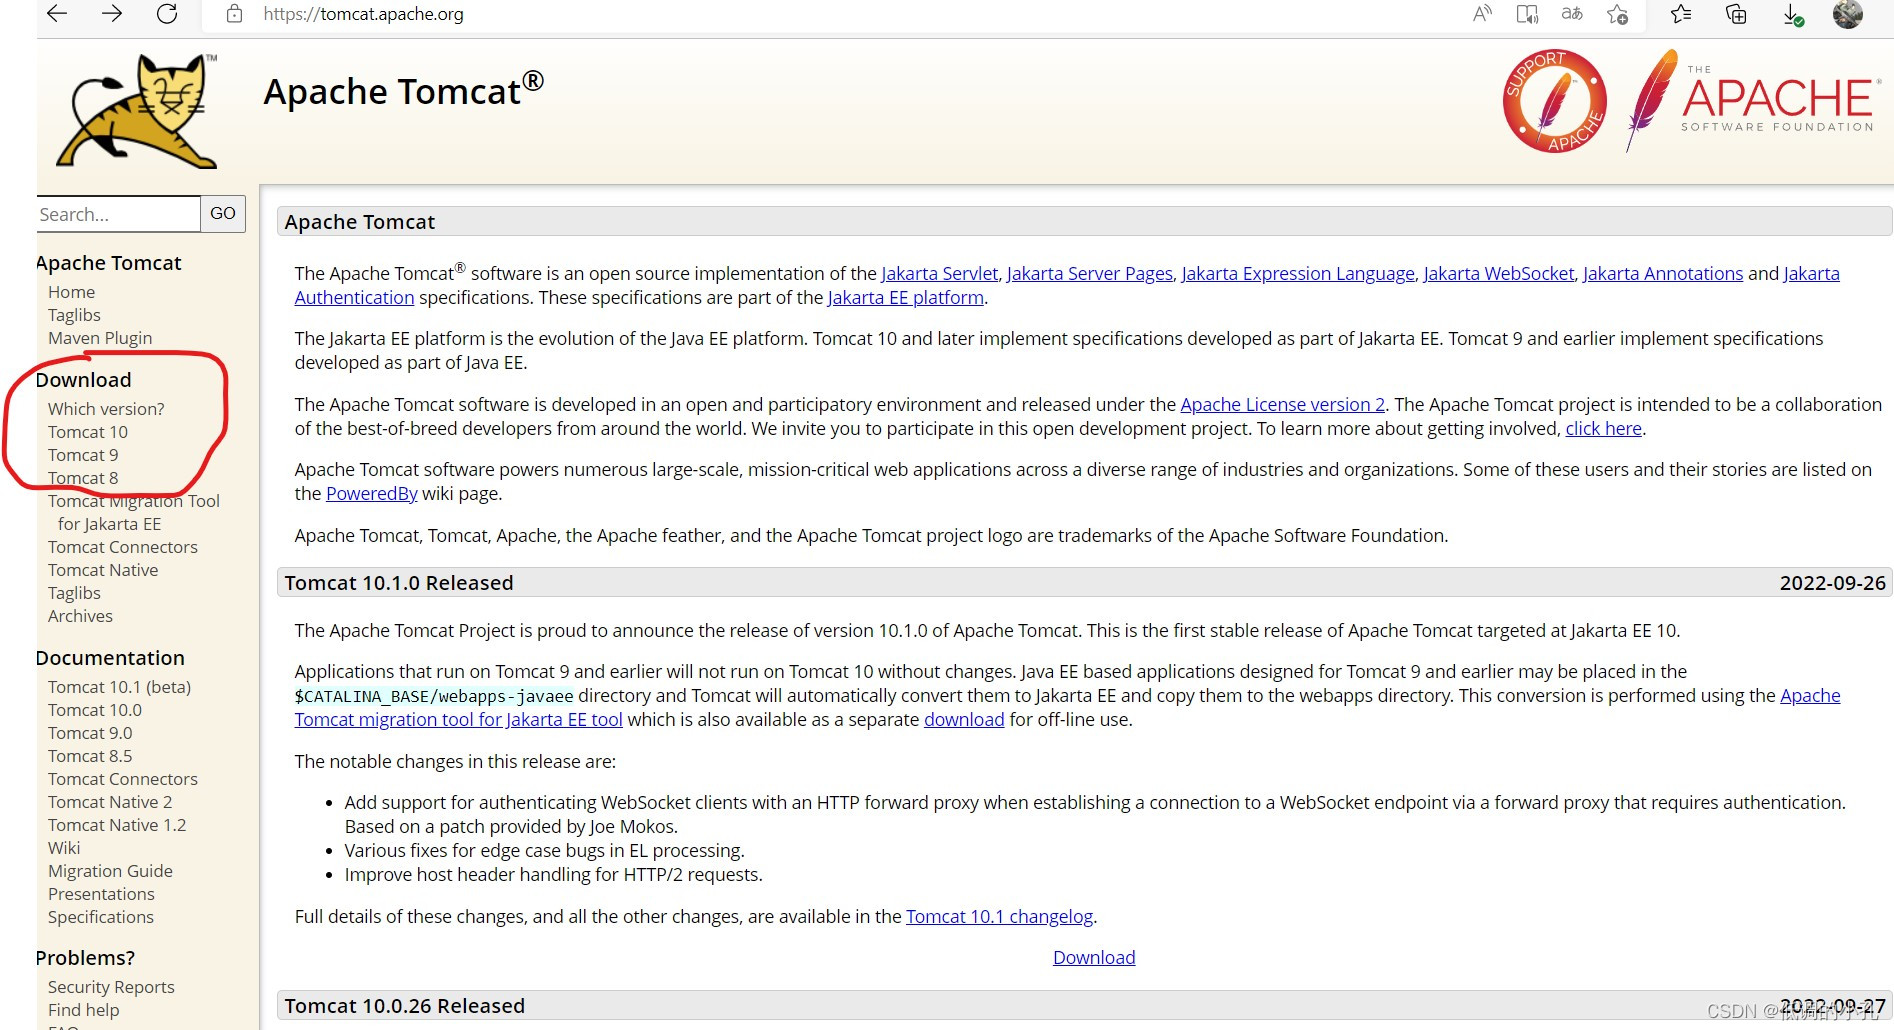Click inline 'download' link for off-line use

pyautogui.click(x=964, y=719)
